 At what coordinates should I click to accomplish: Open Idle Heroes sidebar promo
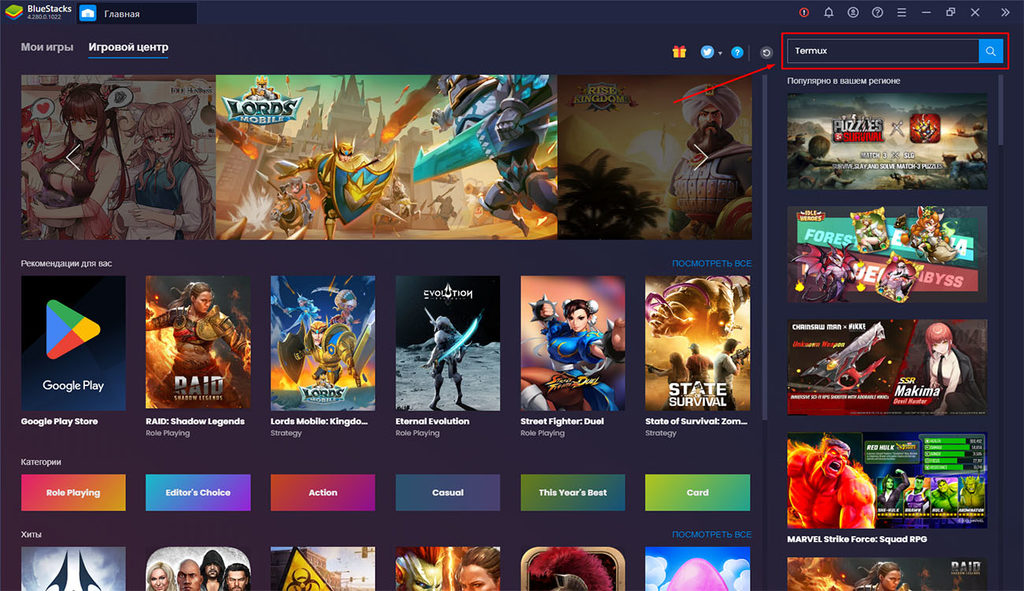887,254
